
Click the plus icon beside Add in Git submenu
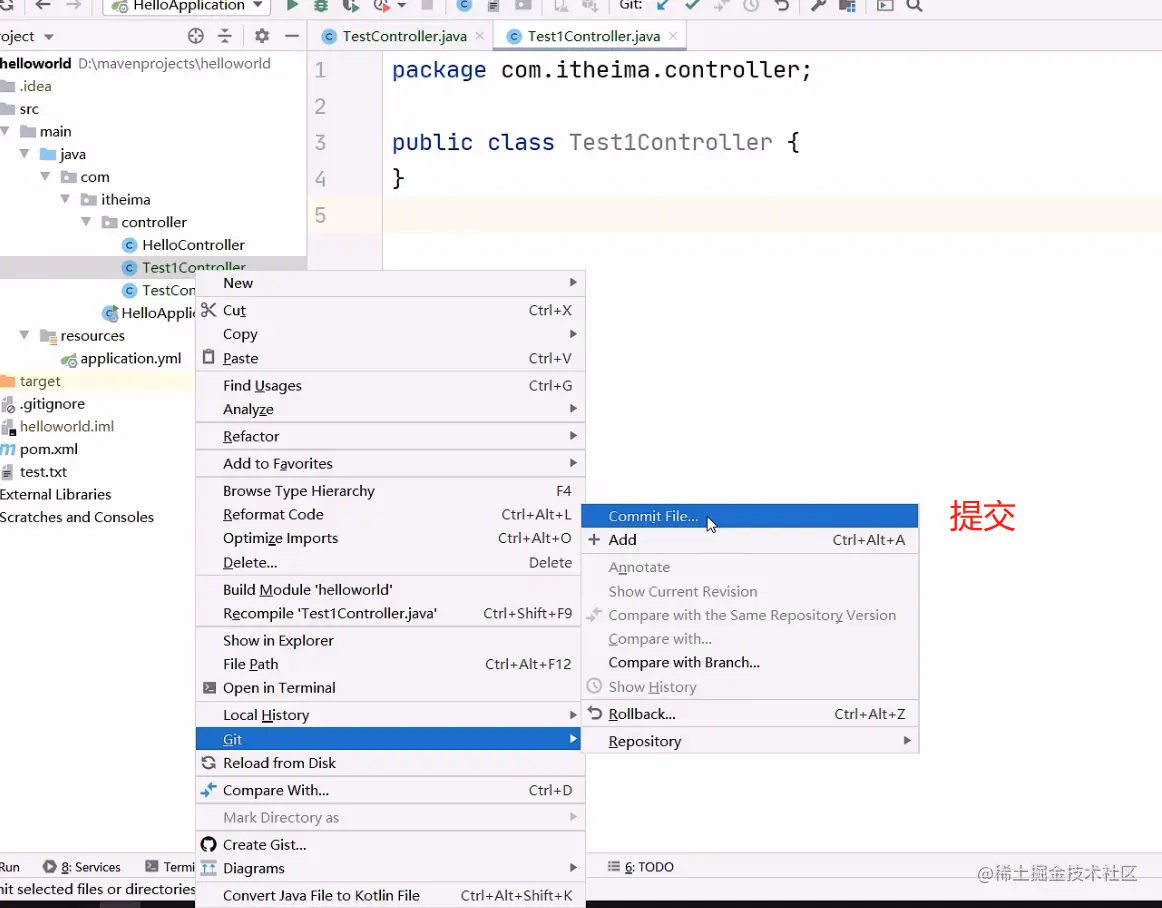594,540
